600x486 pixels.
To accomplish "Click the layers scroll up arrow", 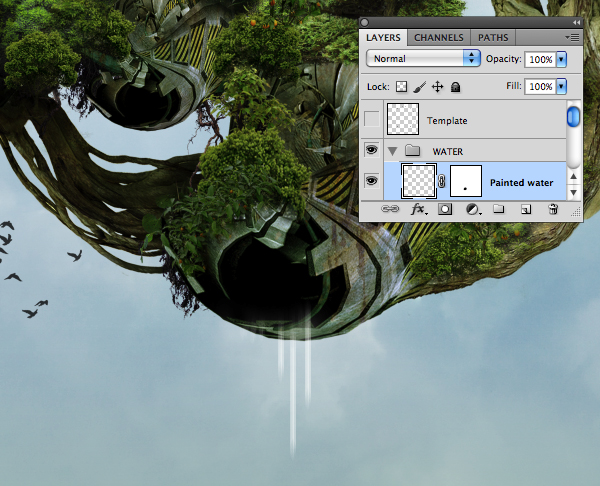I will tap(573, 177).
